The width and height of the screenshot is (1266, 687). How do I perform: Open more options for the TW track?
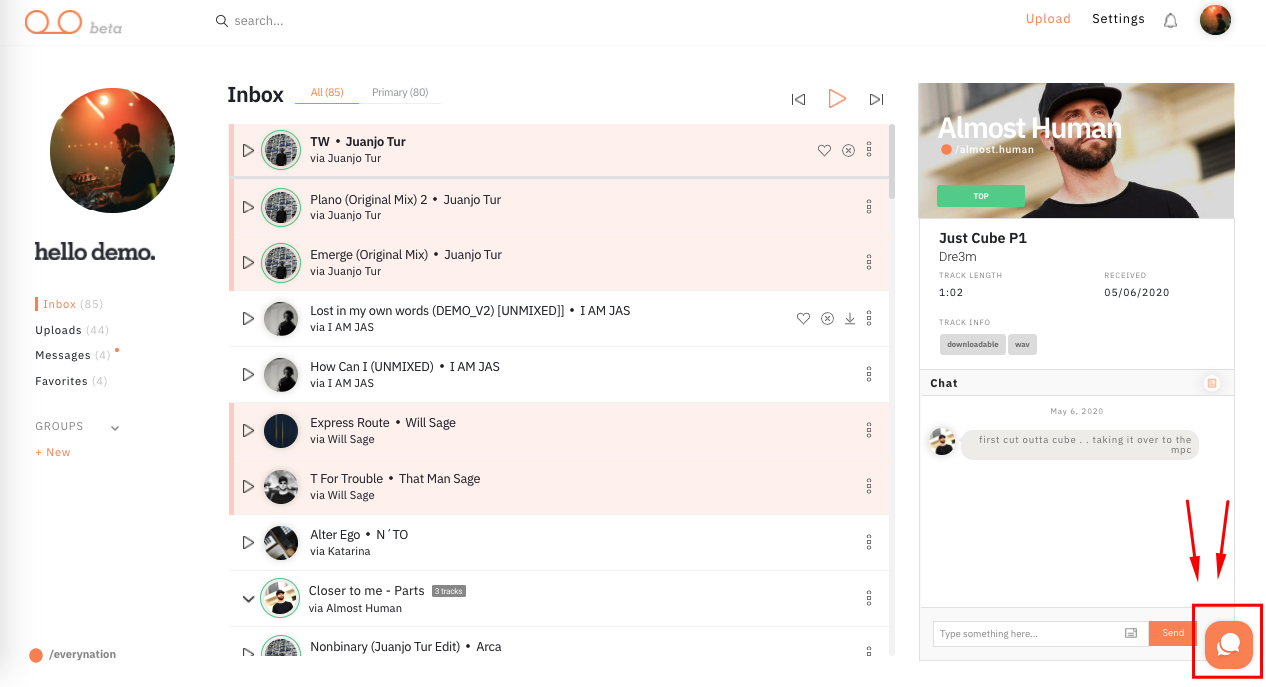pyautogui.click(x=869, y=150)
